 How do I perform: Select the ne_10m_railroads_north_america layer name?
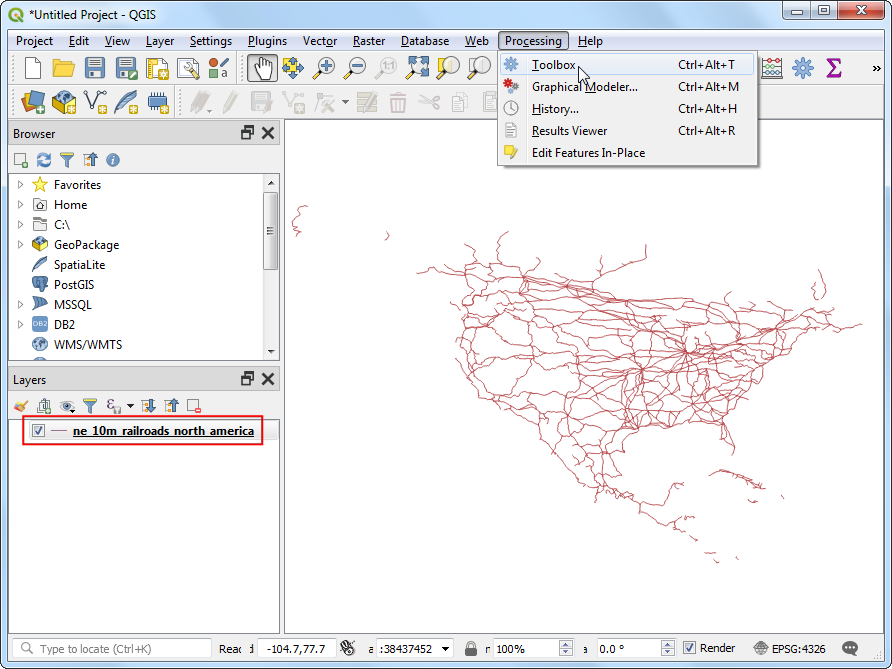[x=163, y=431]
